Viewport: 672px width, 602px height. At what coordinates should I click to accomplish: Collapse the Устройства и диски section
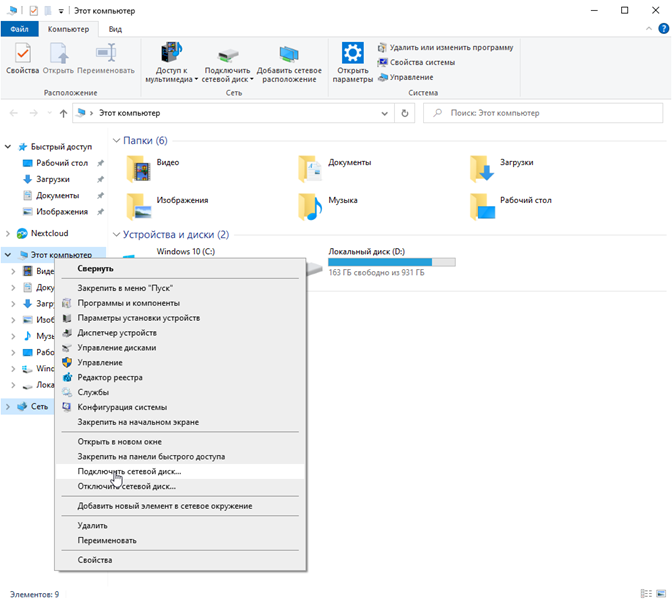coord(116,235)
